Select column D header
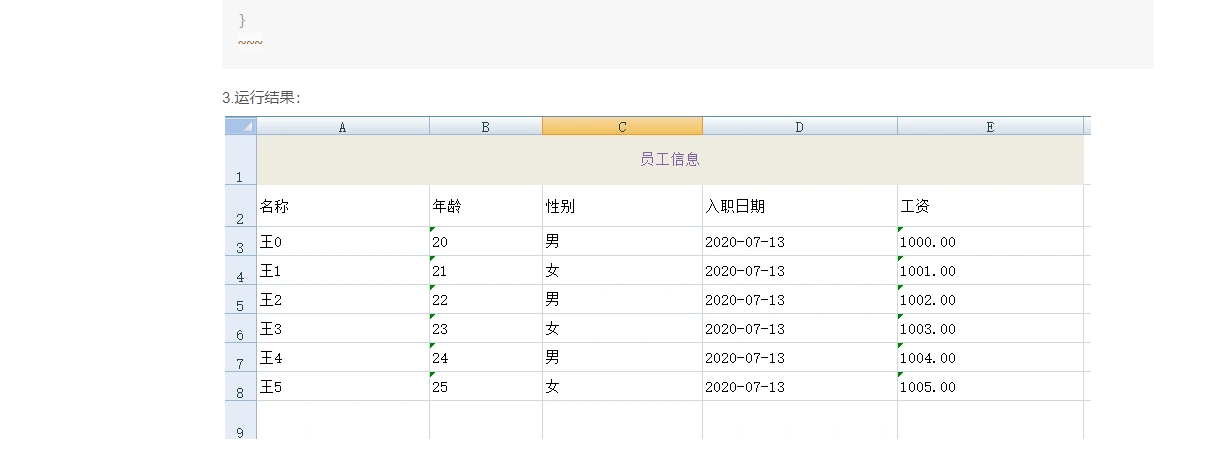 click(x=800, y=126)
